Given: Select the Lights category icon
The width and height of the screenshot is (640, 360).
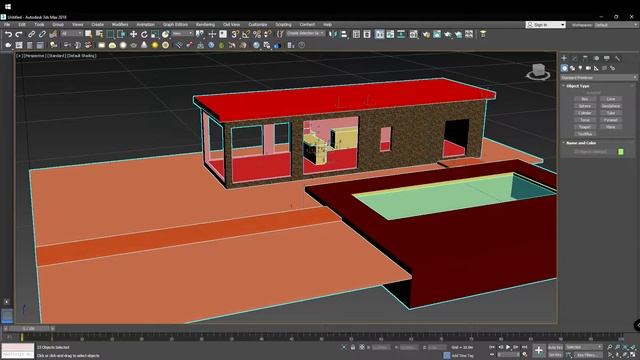Looking at the screenshot, I should pos(580,68).
